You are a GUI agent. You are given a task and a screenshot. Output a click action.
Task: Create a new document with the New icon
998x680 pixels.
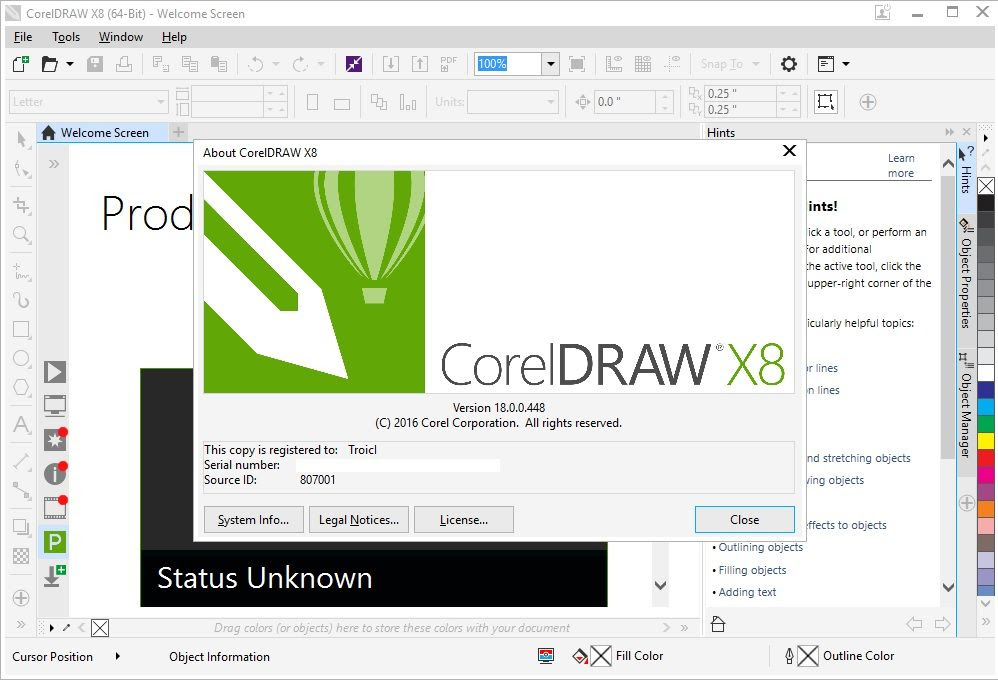coord(21,64)
